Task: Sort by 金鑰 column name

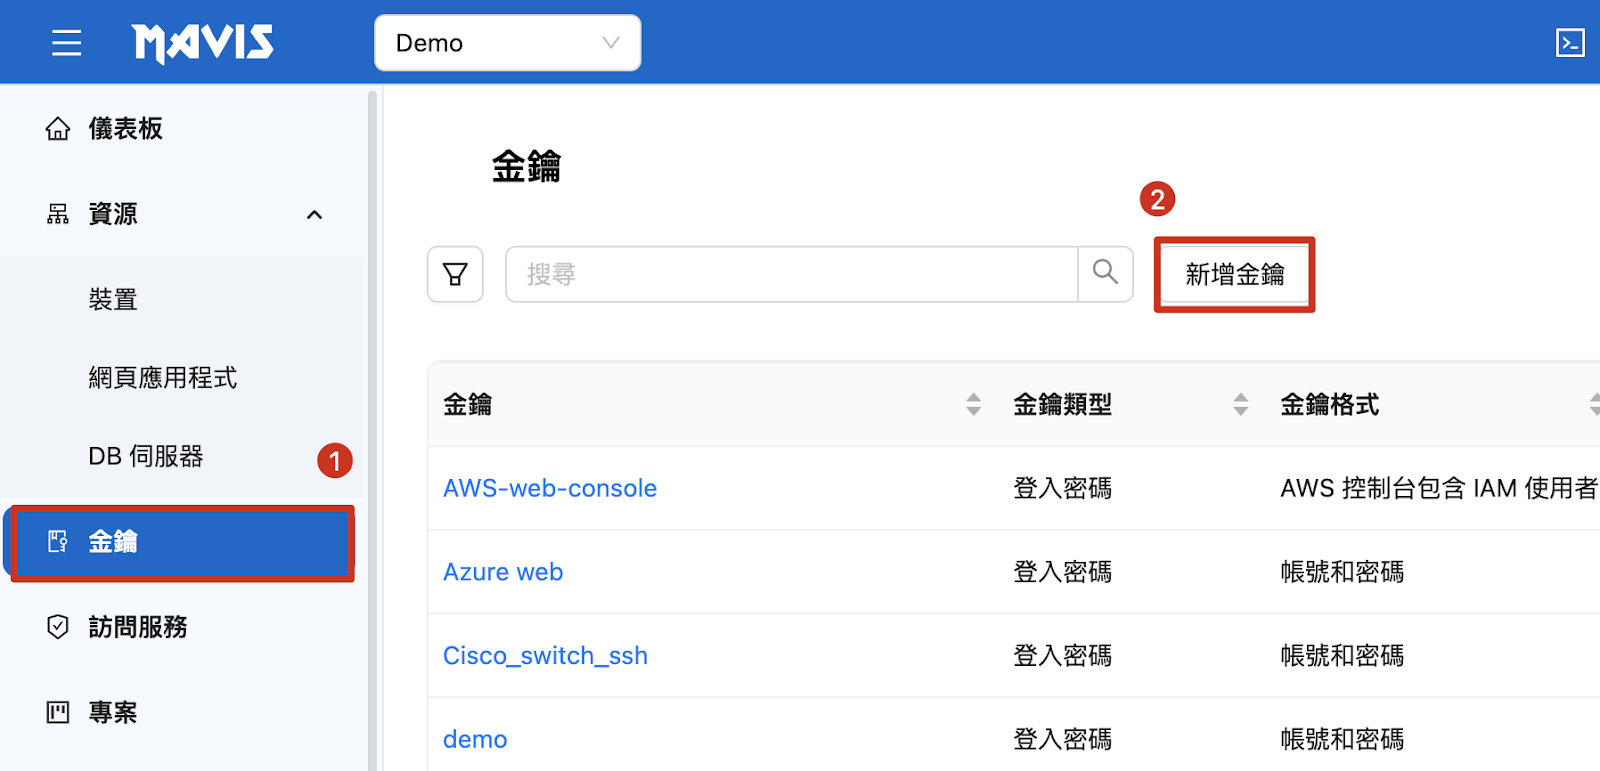Action: click(x=973, y=404)
